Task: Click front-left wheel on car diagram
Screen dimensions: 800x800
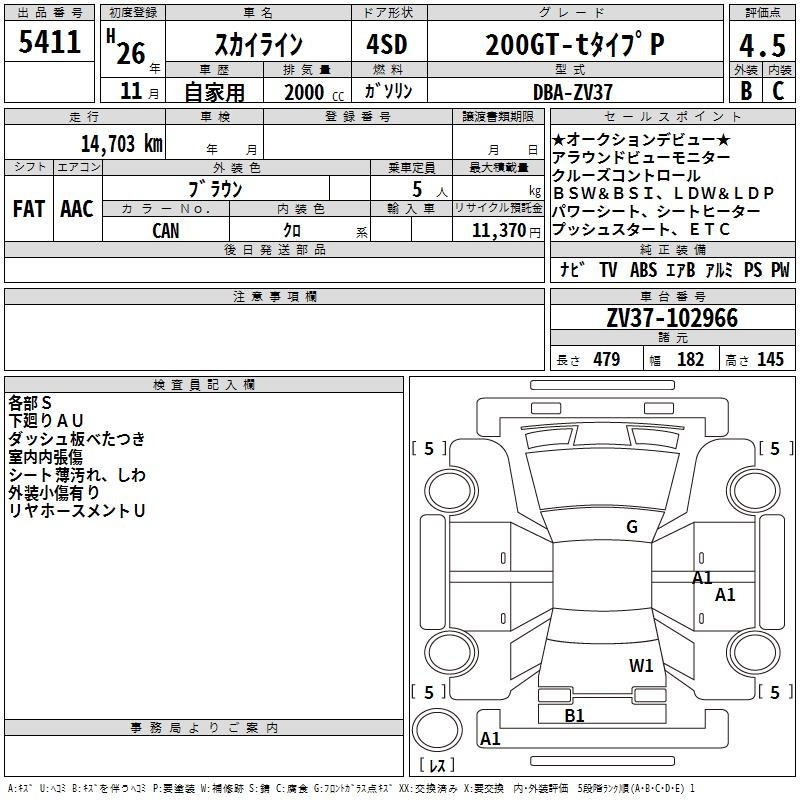Action: click(x=451, y=490)
